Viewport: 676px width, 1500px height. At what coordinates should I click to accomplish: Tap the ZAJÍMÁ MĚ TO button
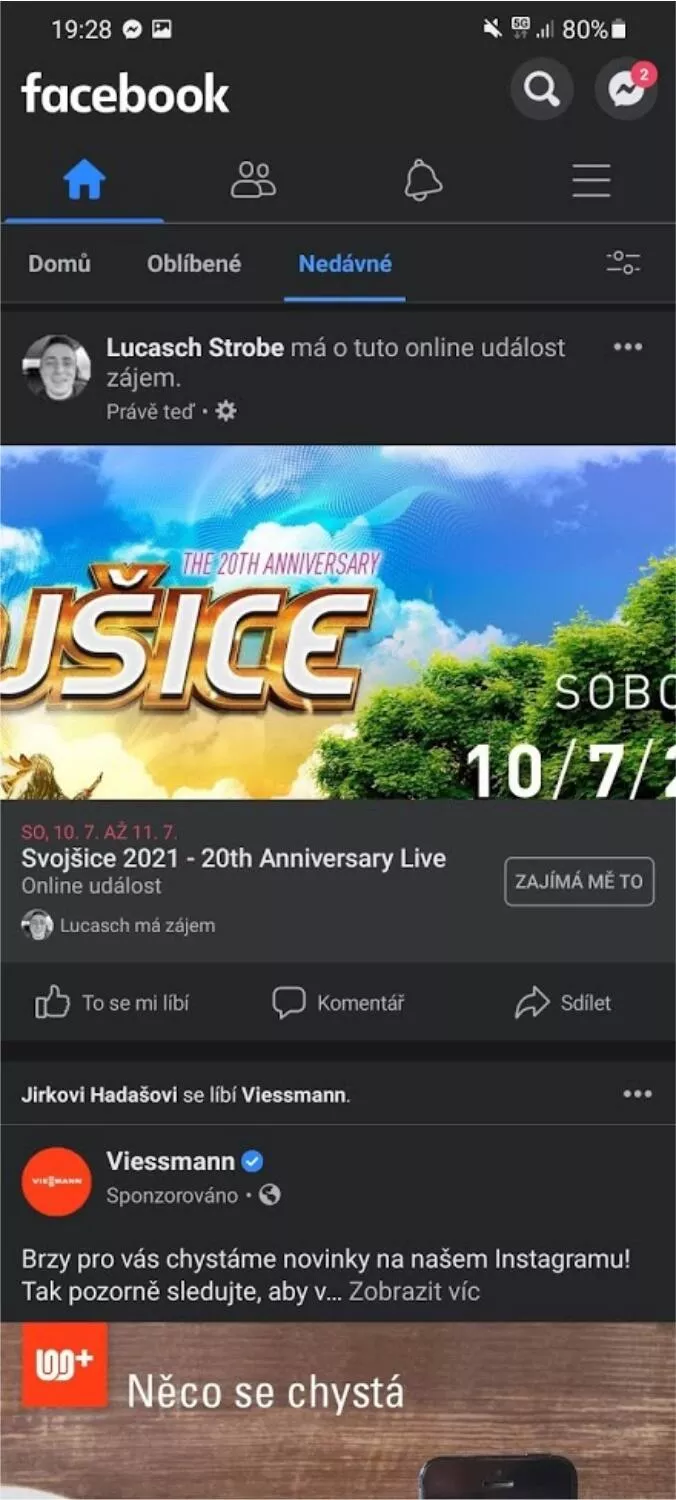[x=579, y=882]
